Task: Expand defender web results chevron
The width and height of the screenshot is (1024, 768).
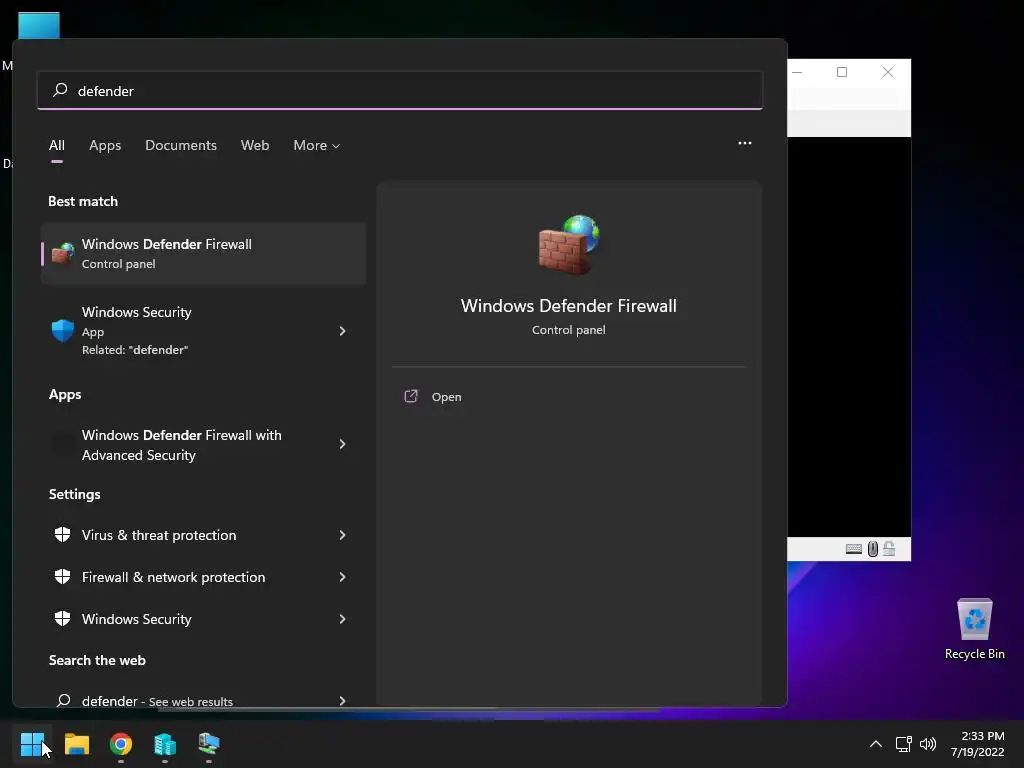Action: (342, 701)
